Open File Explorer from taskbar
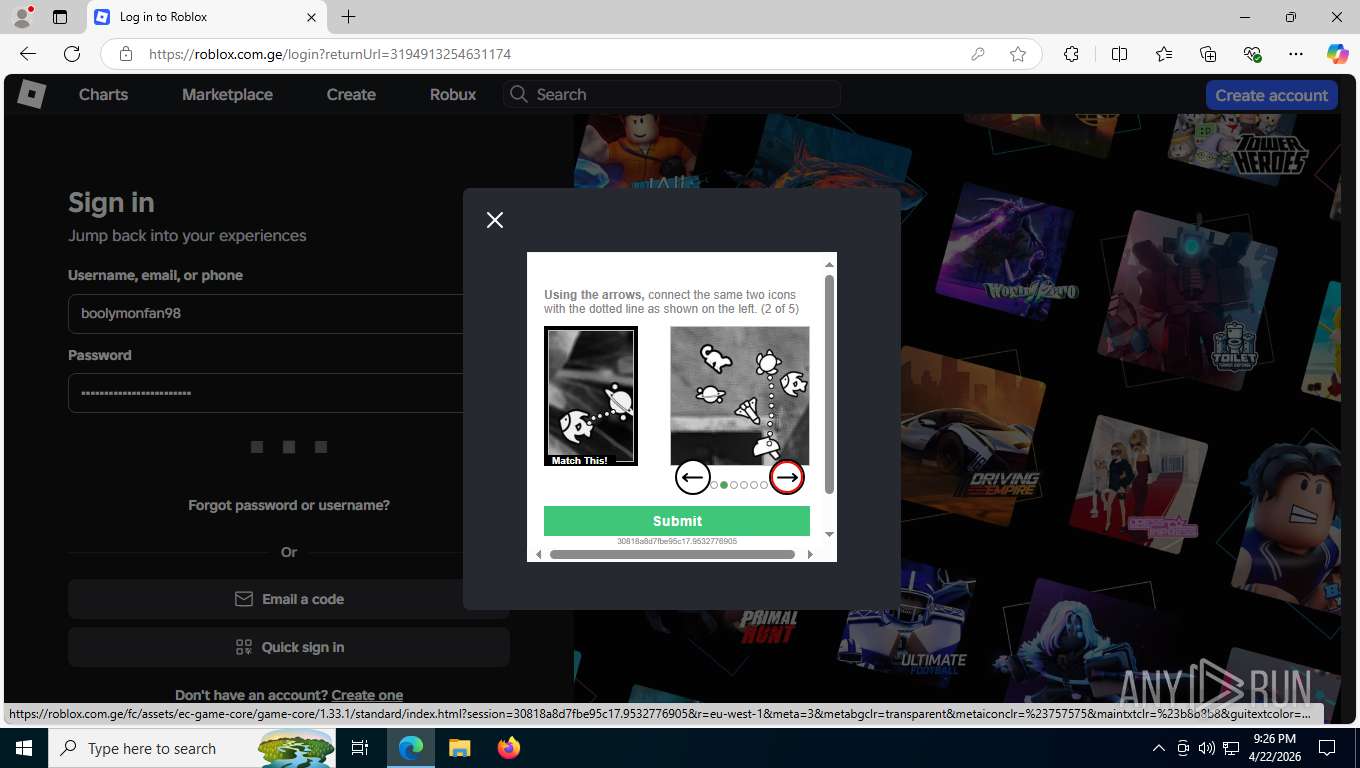Viewport: 1360px width, 768px height. pos(459,748)
